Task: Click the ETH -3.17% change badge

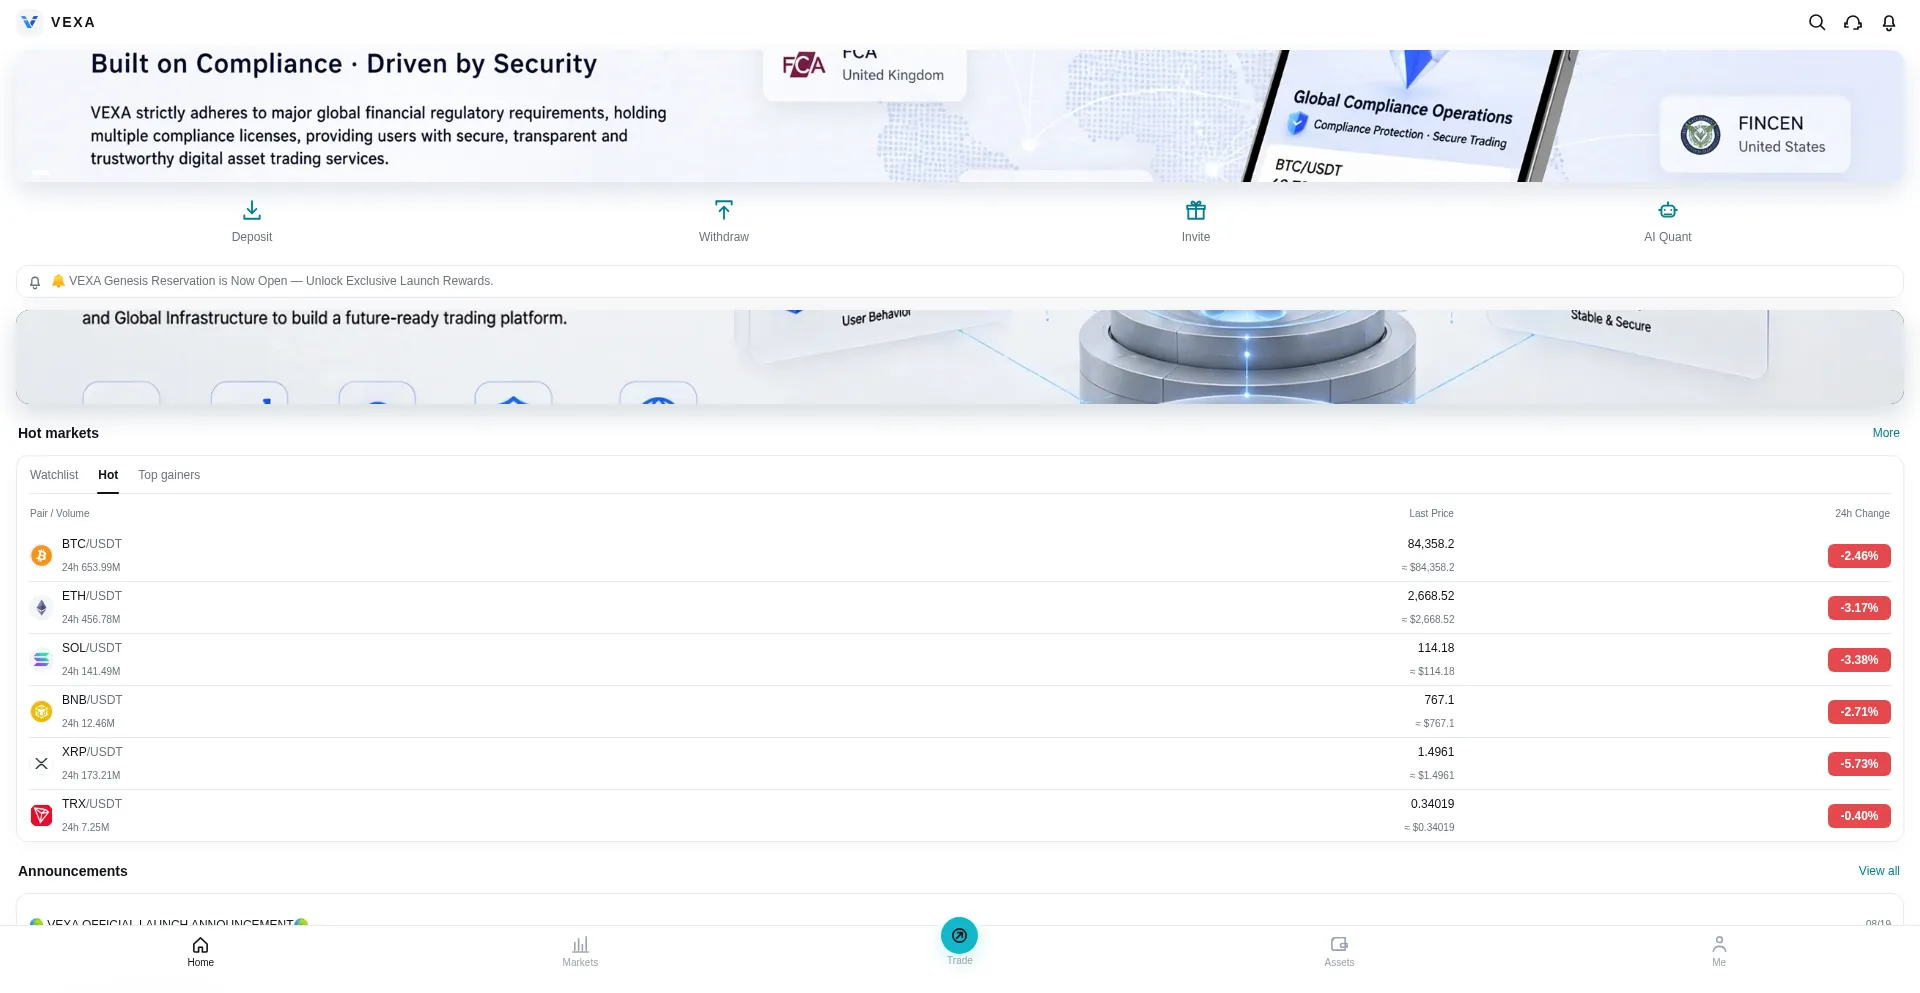Action: 1859,608
